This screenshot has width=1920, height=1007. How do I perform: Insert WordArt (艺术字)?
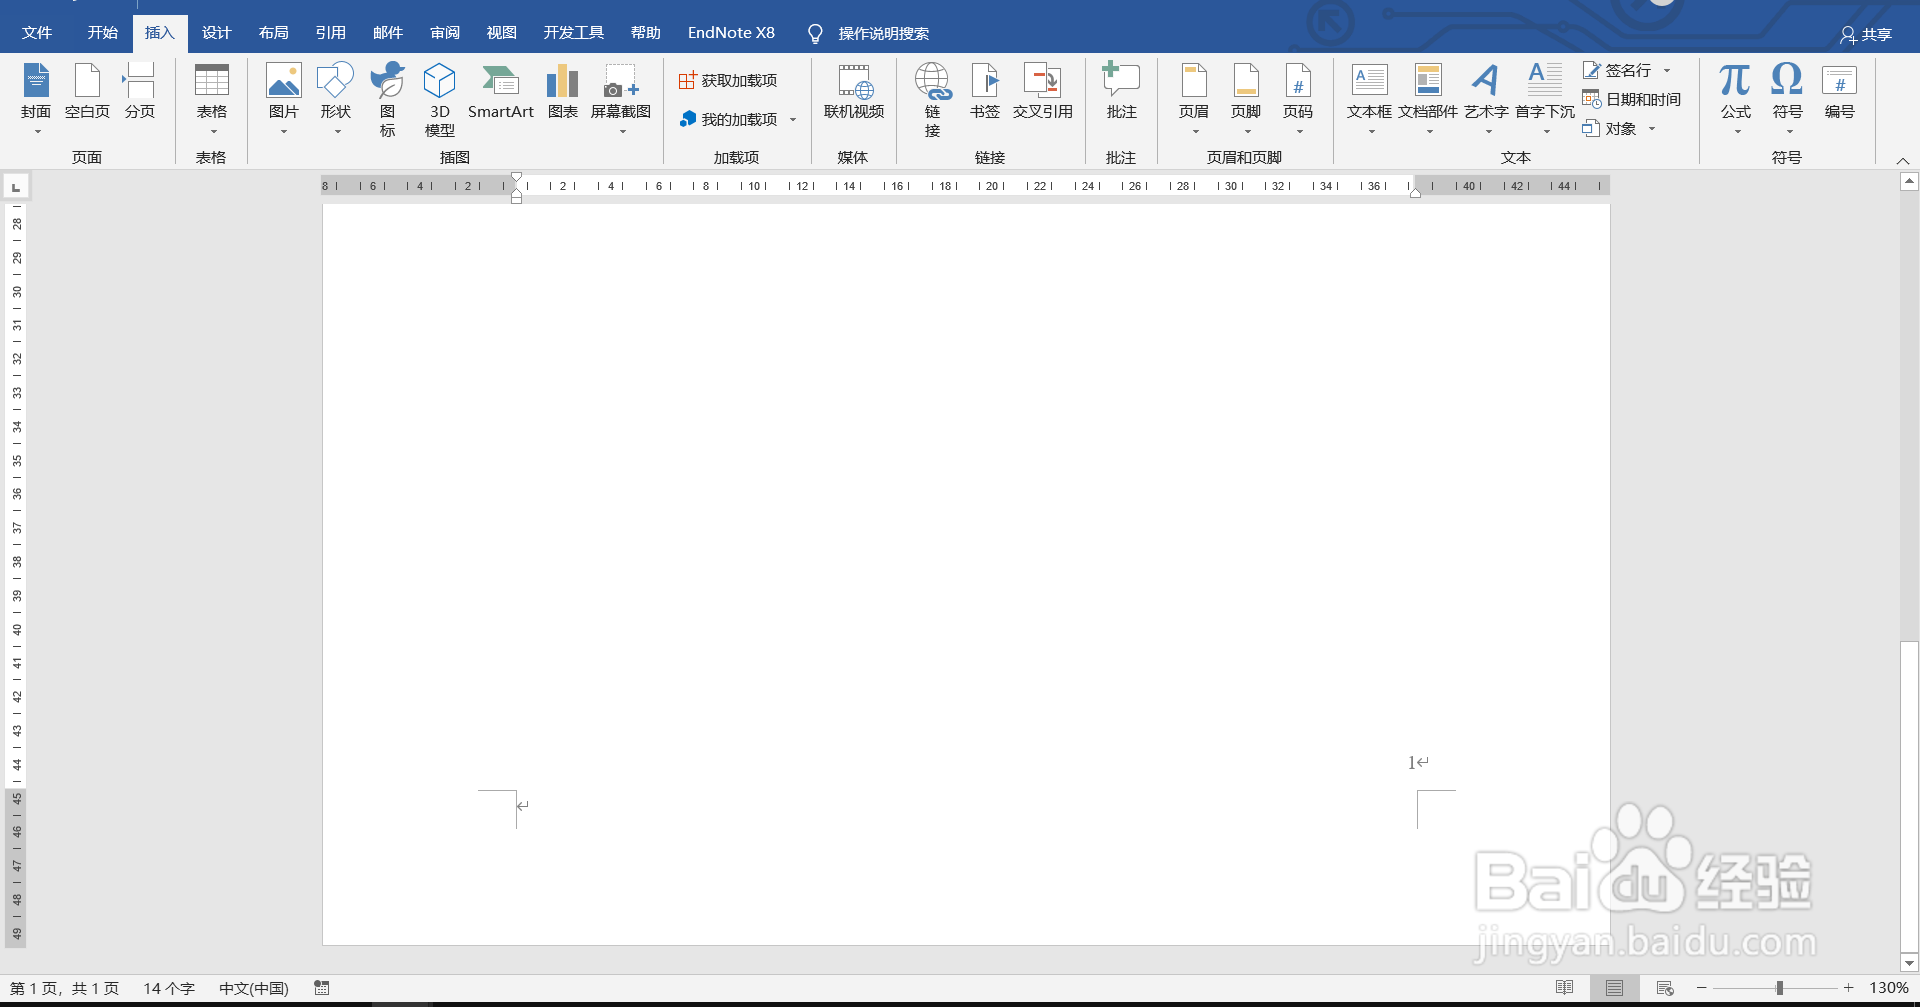pos(1486,98)
